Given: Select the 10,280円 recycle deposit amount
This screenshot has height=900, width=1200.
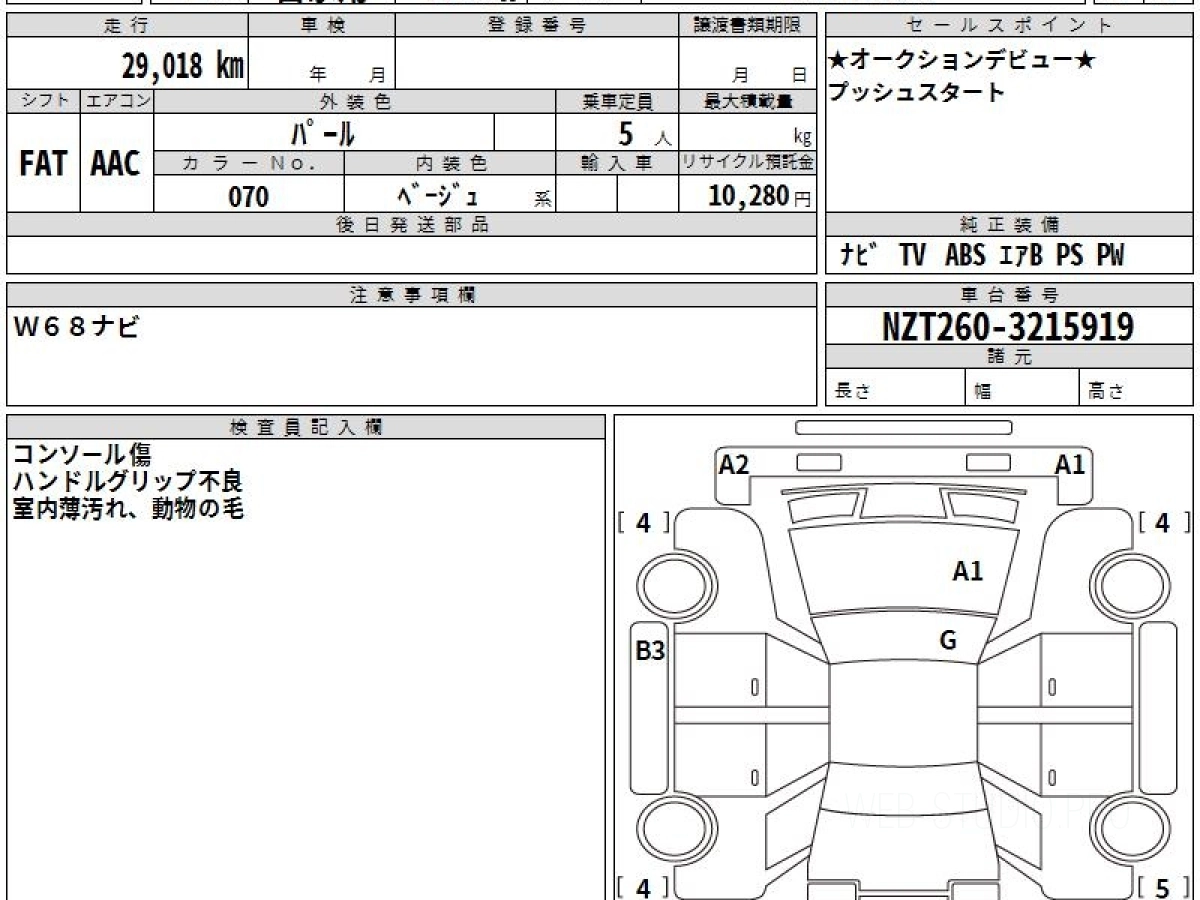Looking at the screenshot, I should click(761, 196).
